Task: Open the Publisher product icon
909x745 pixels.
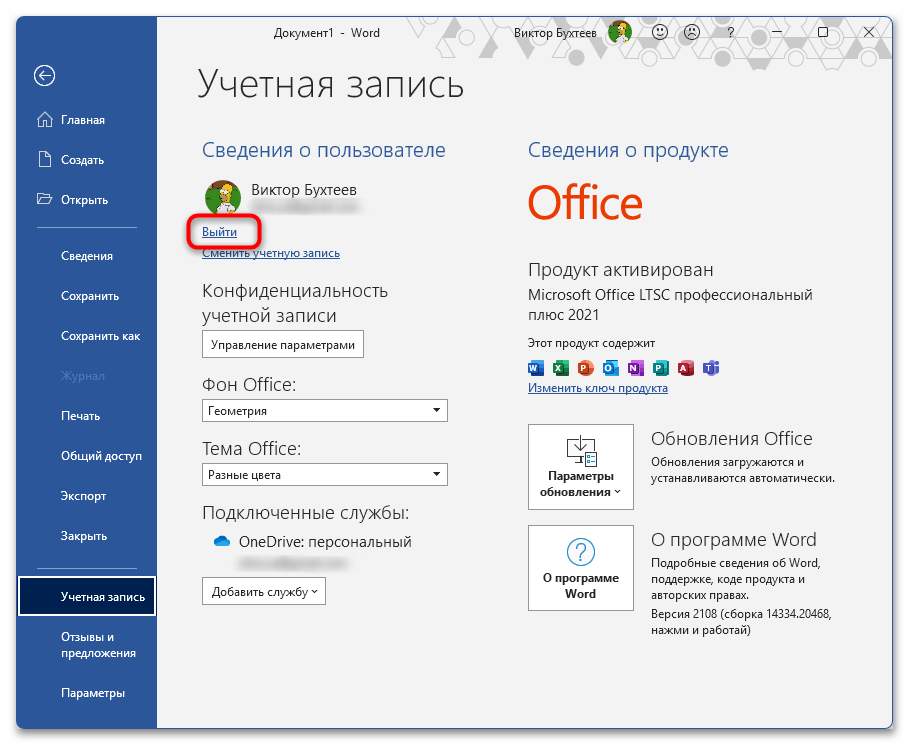Action: 661,368
